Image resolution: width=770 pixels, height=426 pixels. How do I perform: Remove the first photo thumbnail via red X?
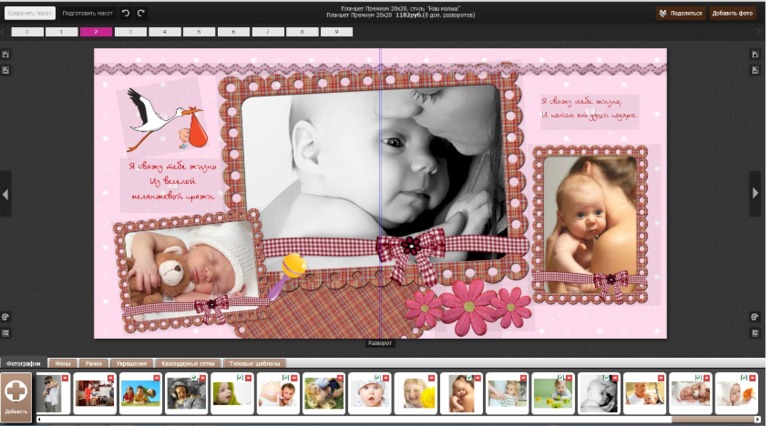65,378
